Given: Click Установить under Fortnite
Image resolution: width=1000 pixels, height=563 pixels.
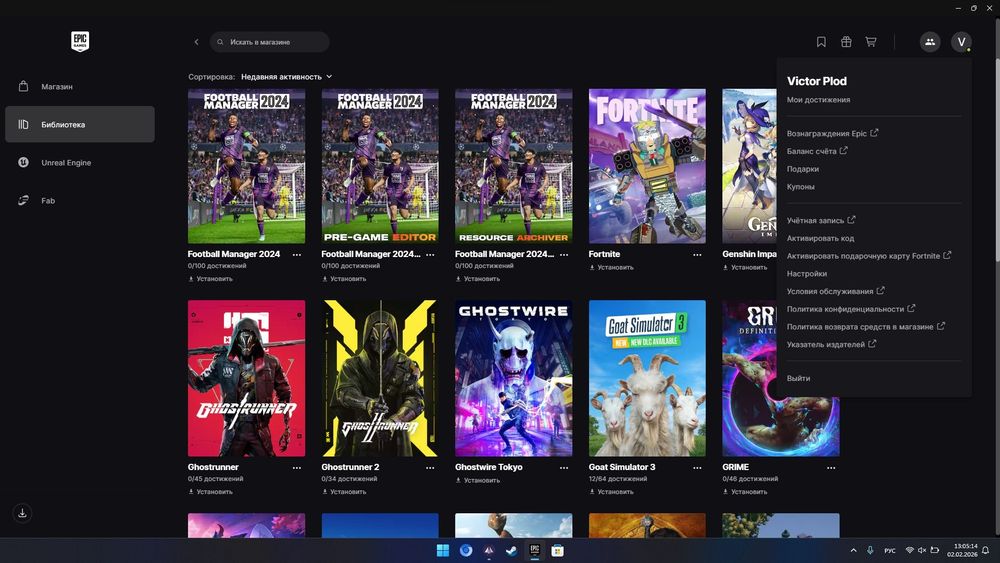Looking at the screenshot, I should click(611, 267).
